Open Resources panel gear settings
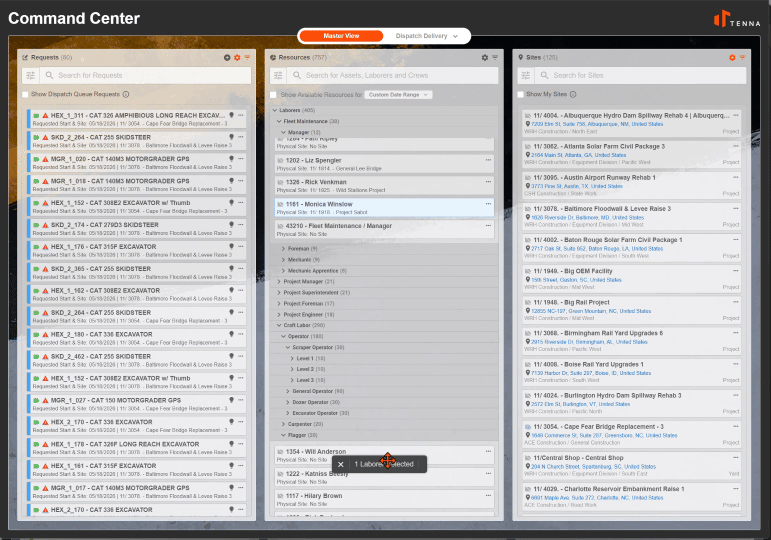This screenshot has width=771, height=540. point(485,58)
